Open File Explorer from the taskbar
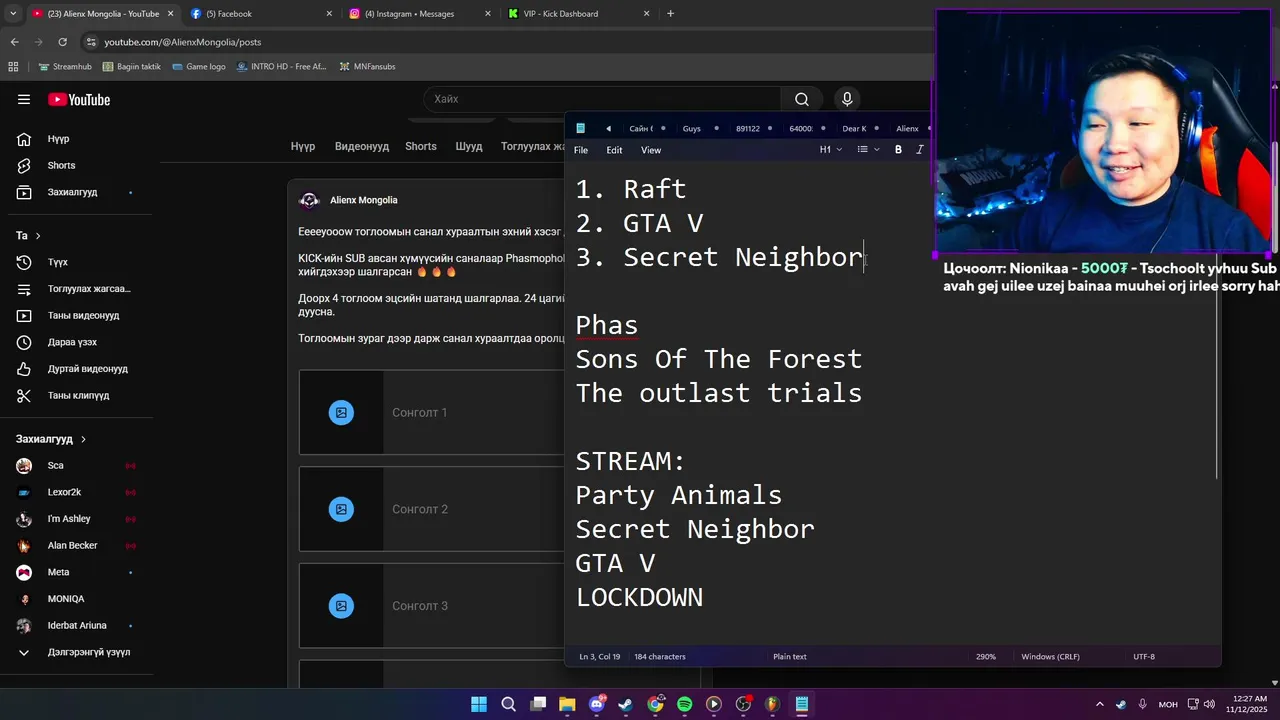The image size is (1280, 720). point(567,704)
